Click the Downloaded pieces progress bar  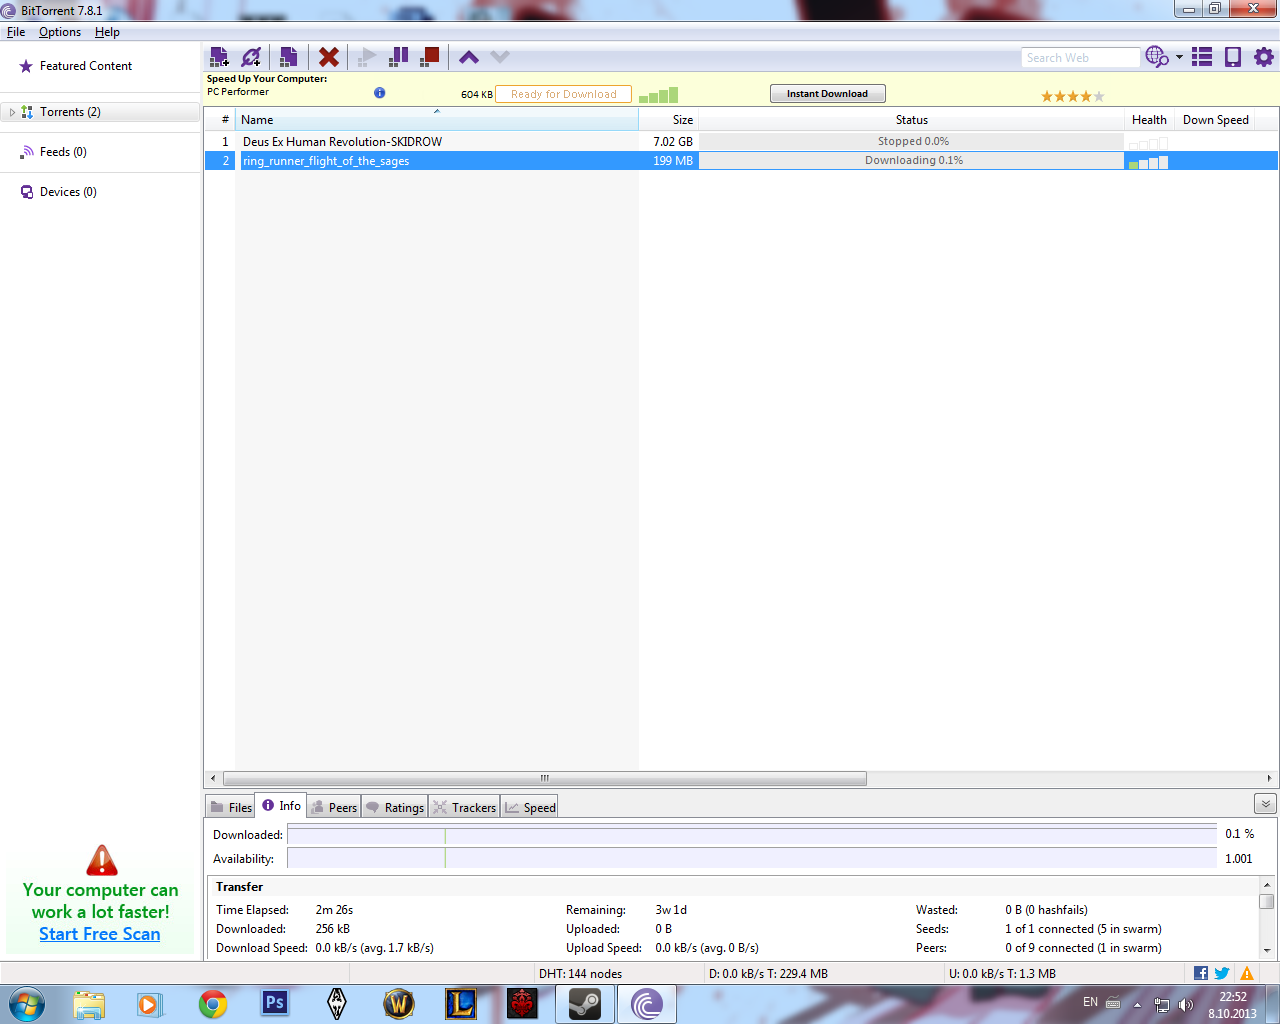(x=752, y=835)
